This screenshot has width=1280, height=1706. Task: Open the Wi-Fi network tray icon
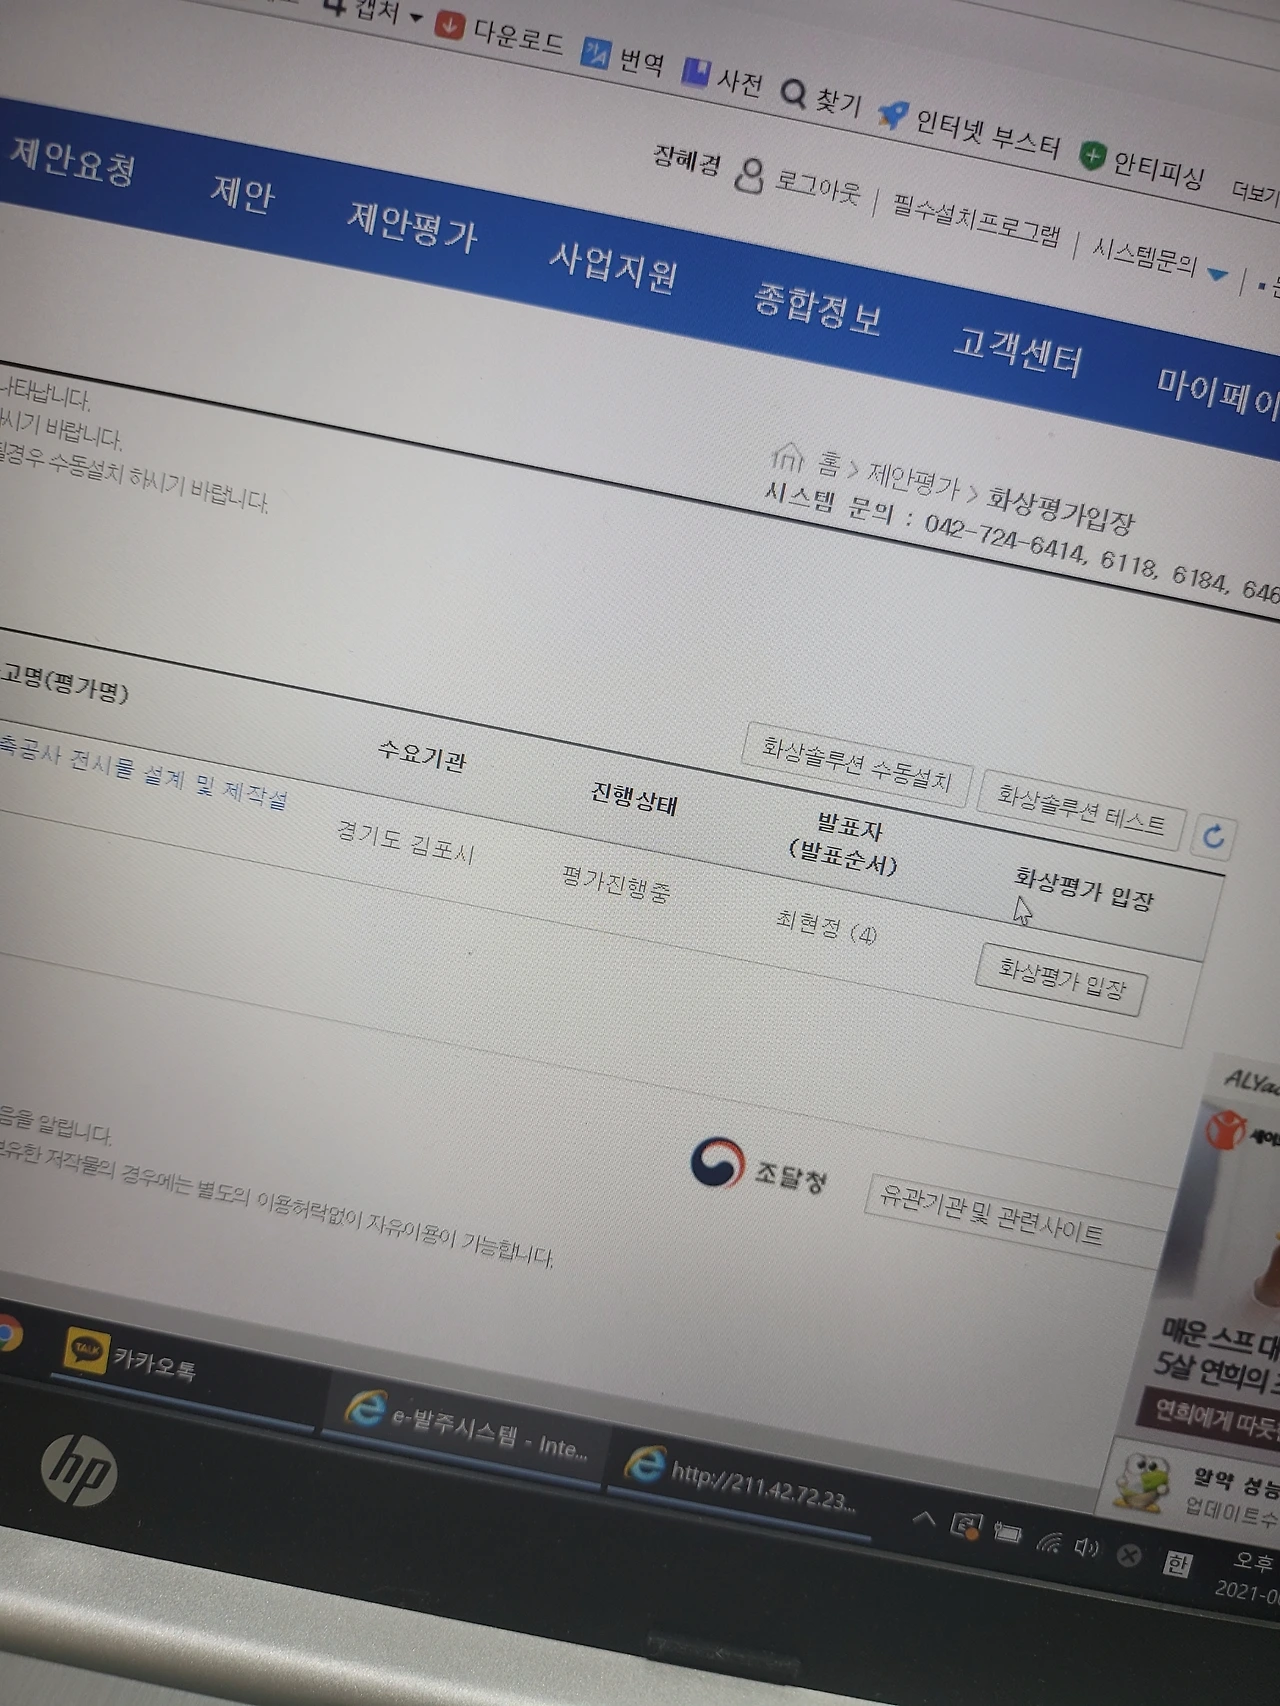[x=1048, y=1541]
